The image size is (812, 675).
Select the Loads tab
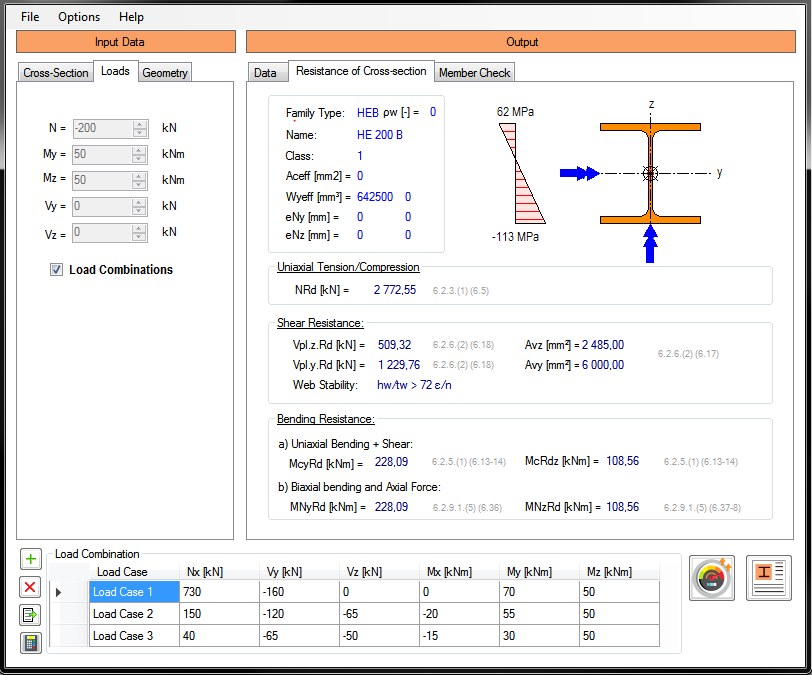(x=115, y=71)
